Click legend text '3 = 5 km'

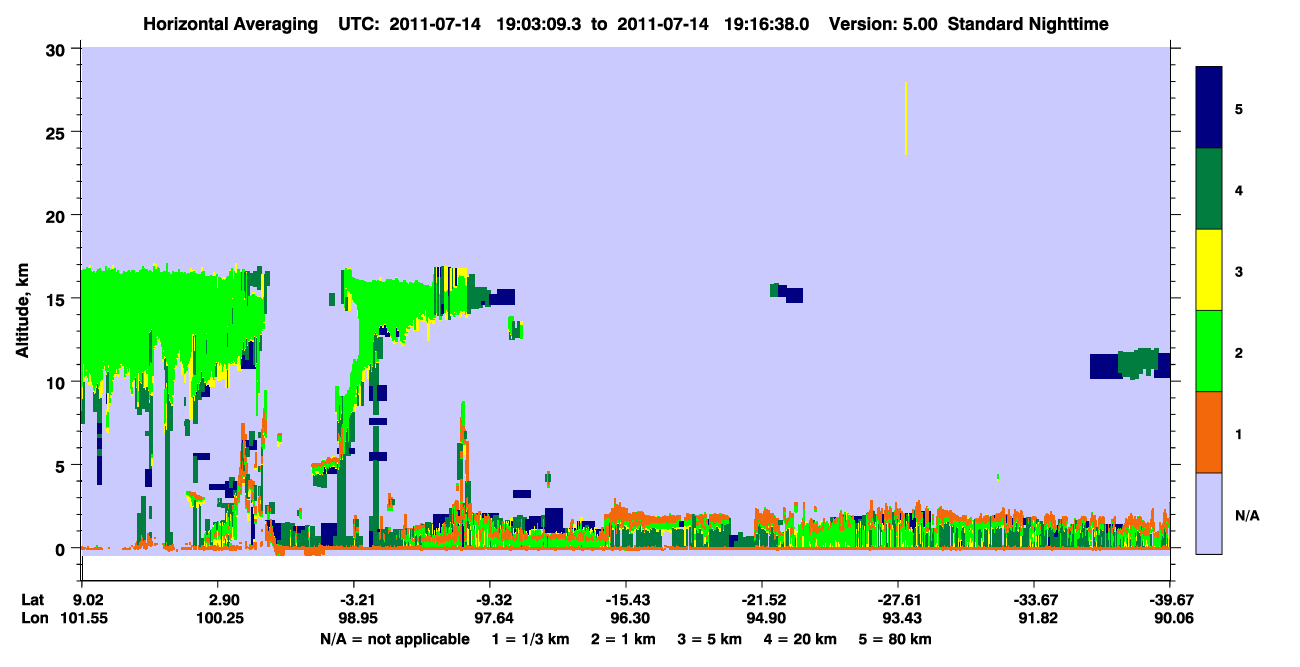click(711, 639)
